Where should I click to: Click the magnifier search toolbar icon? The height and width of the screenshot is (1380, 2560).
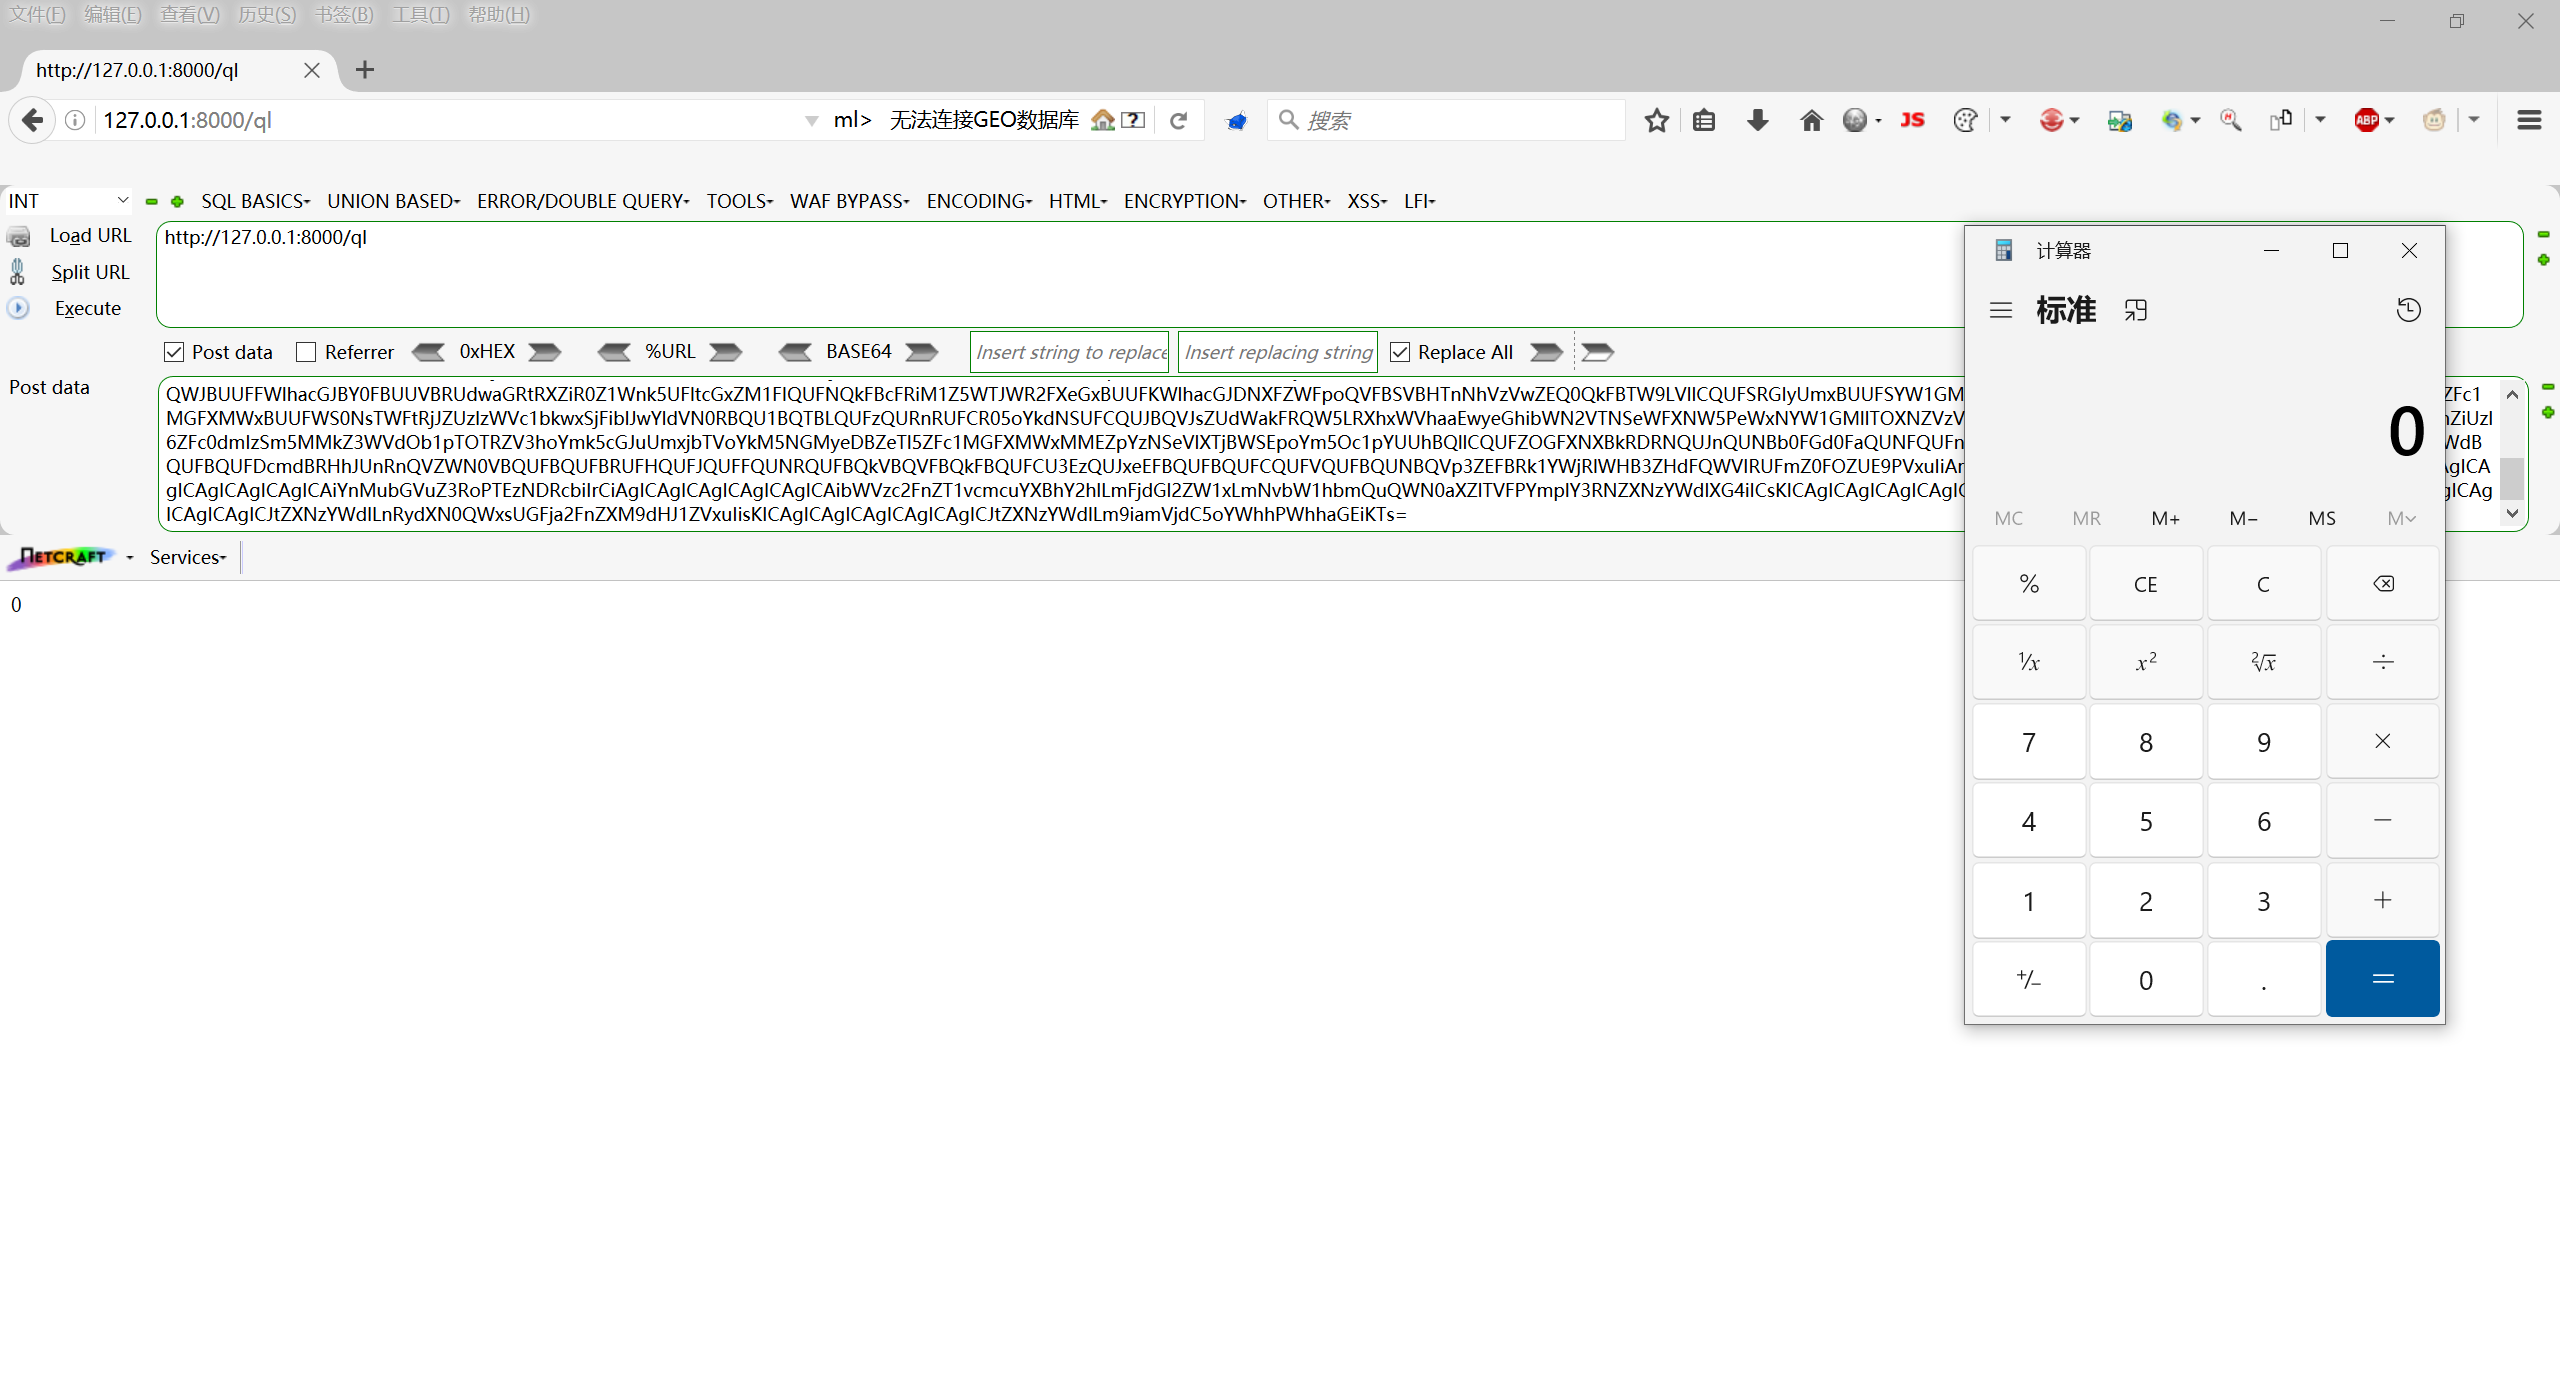point(2230,120)
